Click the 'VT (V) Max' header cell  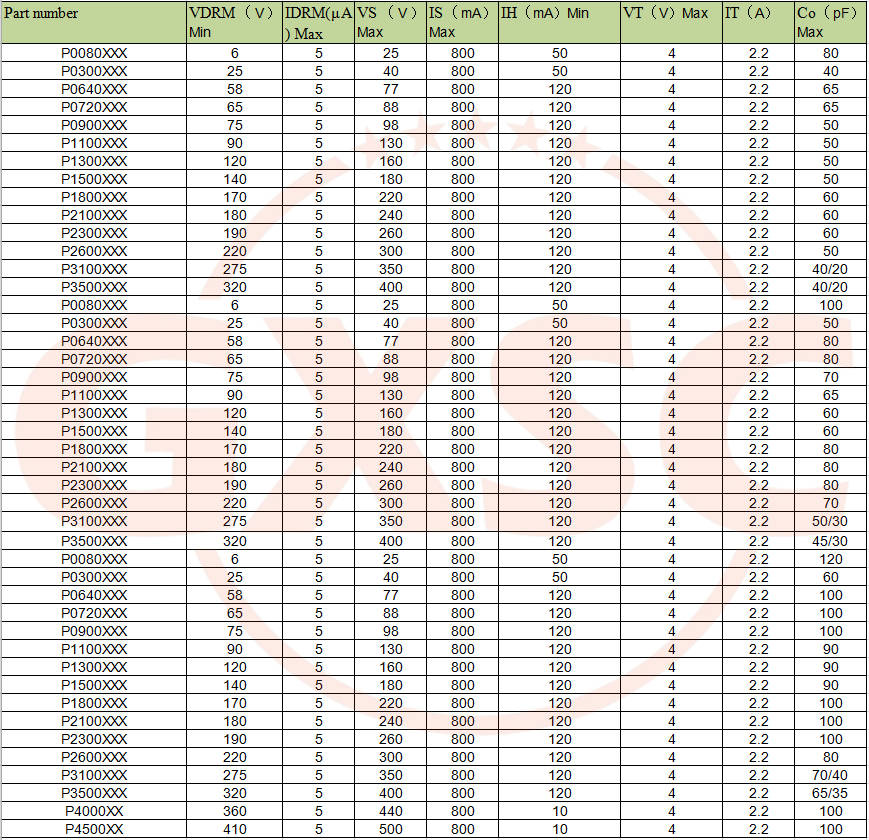point(671,22)
